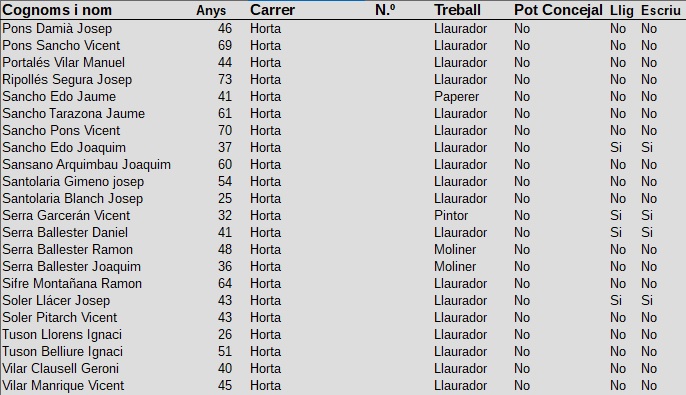
Task: Select 'Horta' street cell for Sifre Montañana Ramon
Action: click(x=265, y=284)
